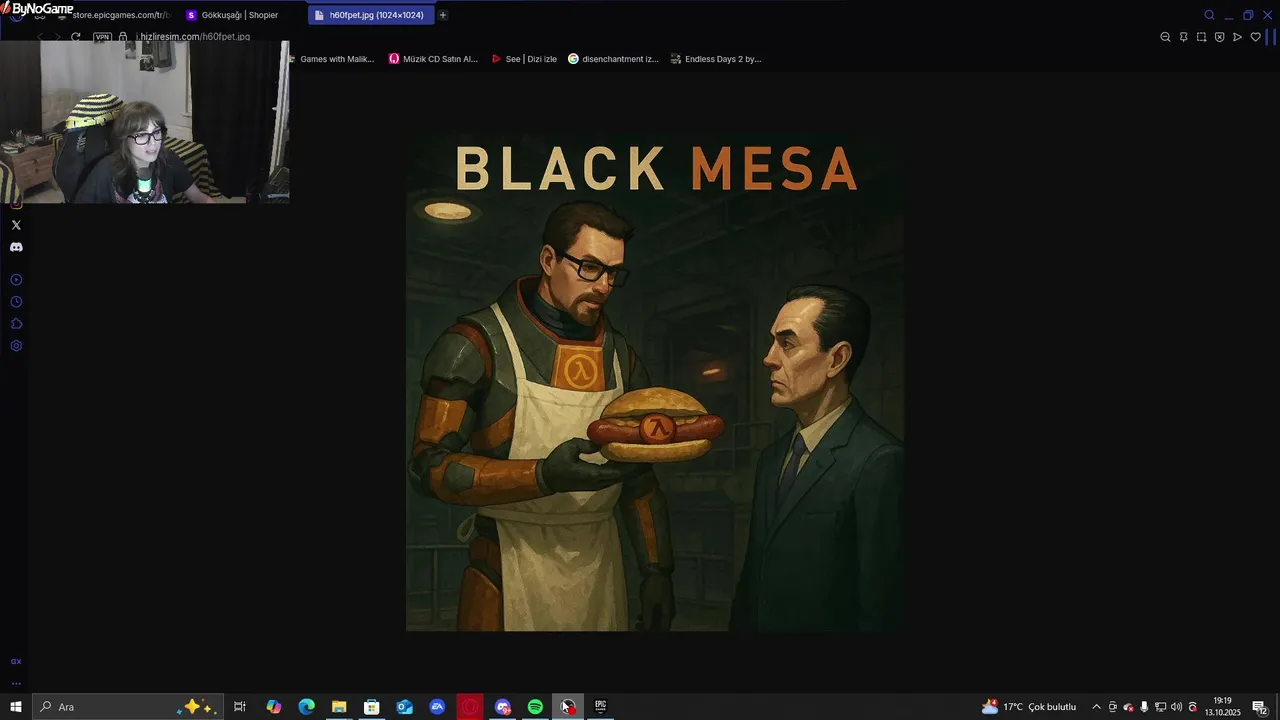Screen dimensions: 1280x720
Task: Open Outlook from taskbar
Action: pyautogui.click(x=405, y=707)
